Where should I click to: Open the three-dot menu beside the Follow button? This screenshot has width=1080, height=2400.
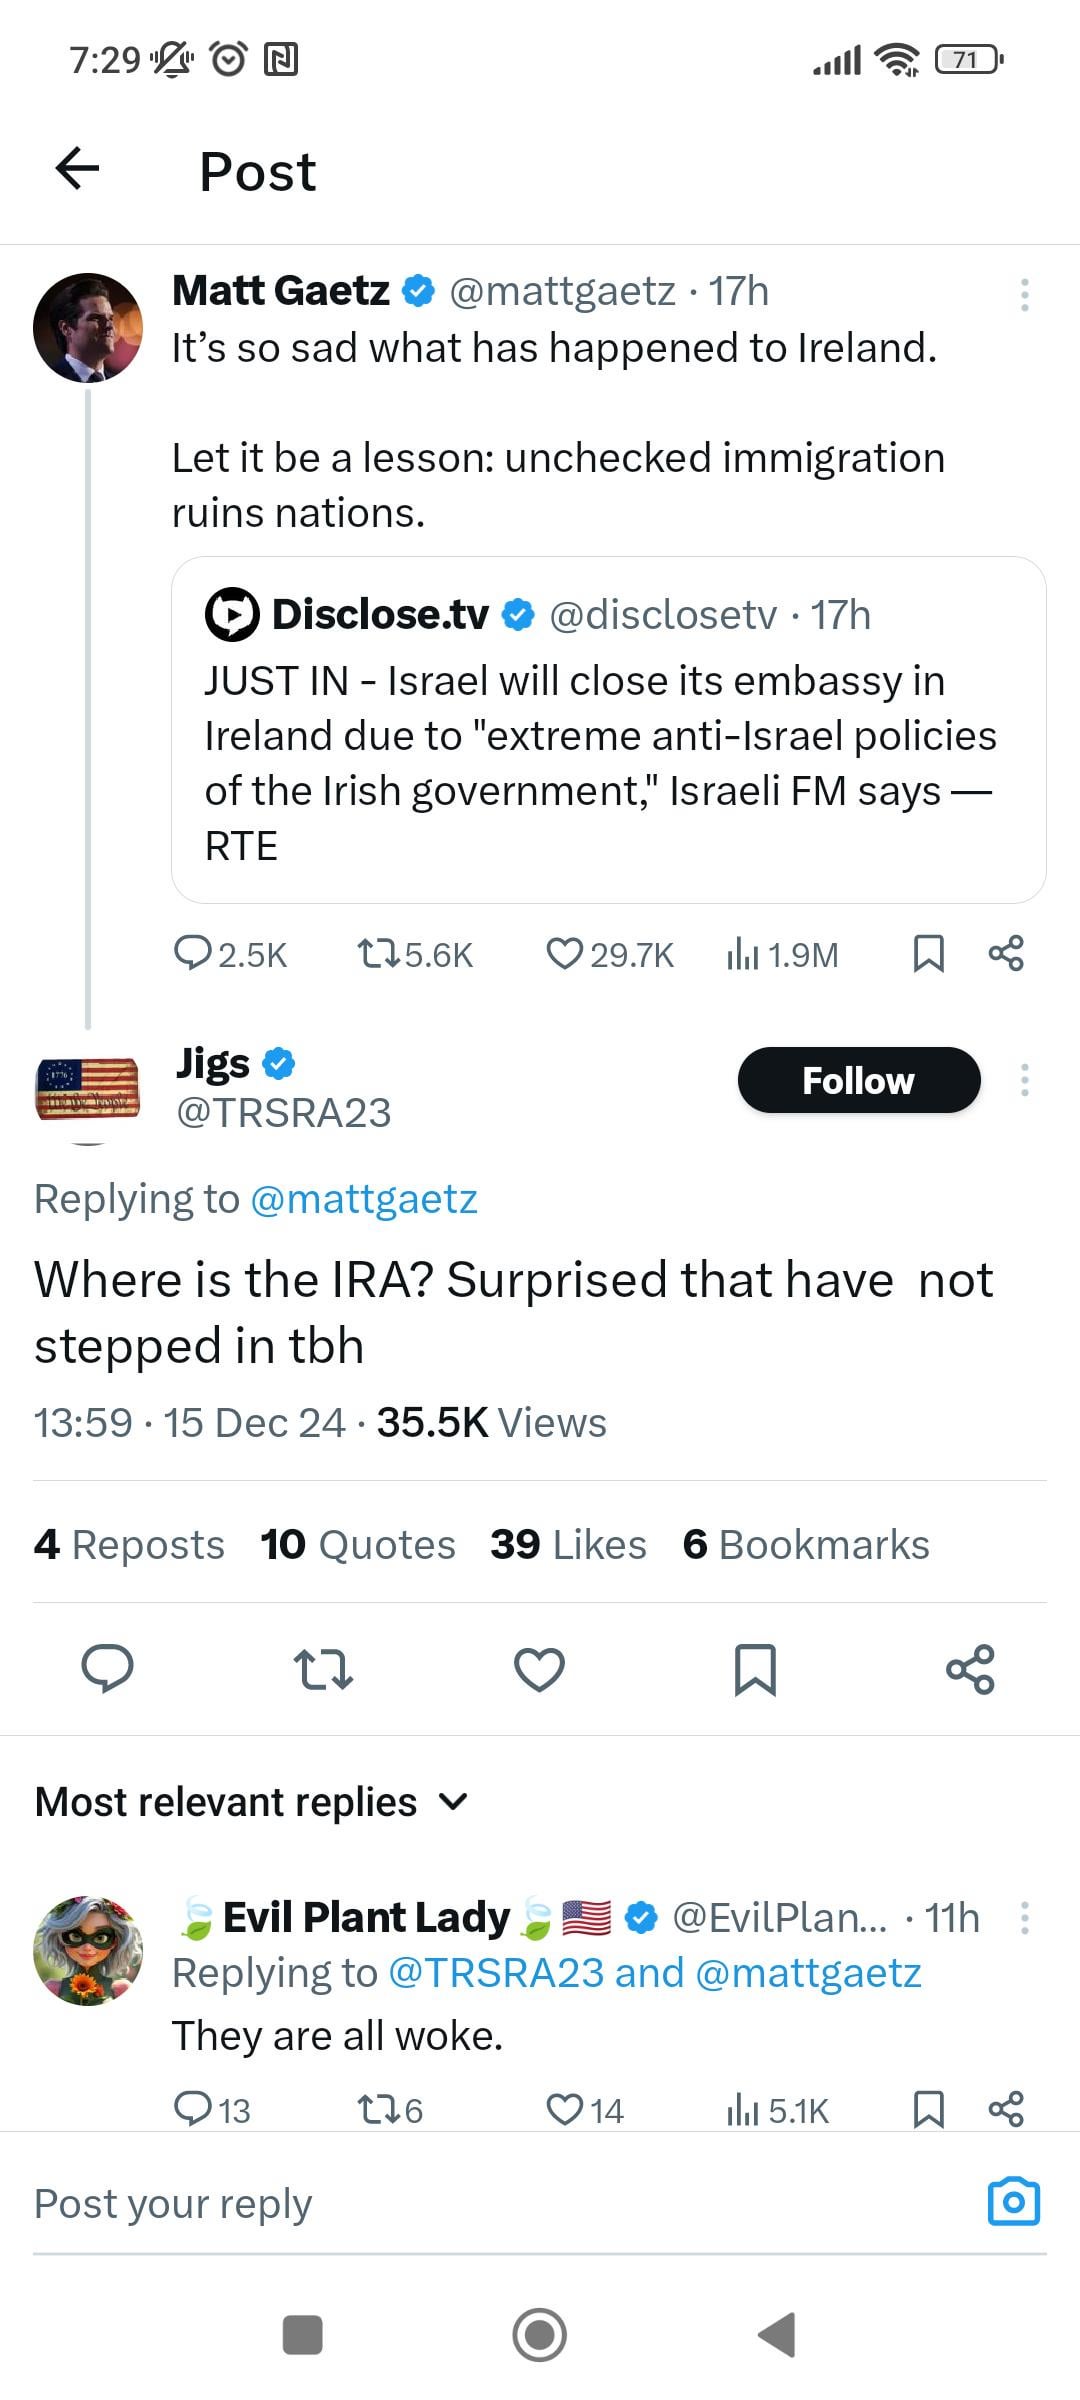point(1024,1080)
